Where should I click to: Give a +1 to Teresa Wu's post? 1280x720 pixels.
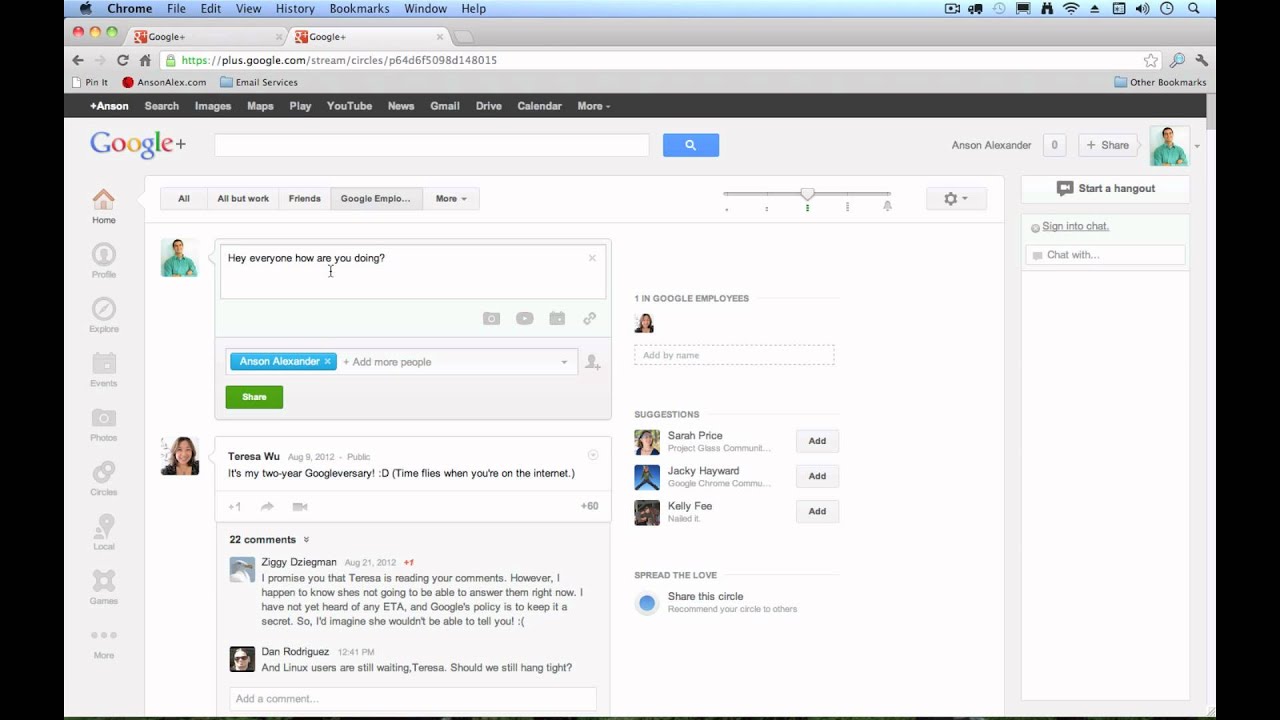pos(234,506)
